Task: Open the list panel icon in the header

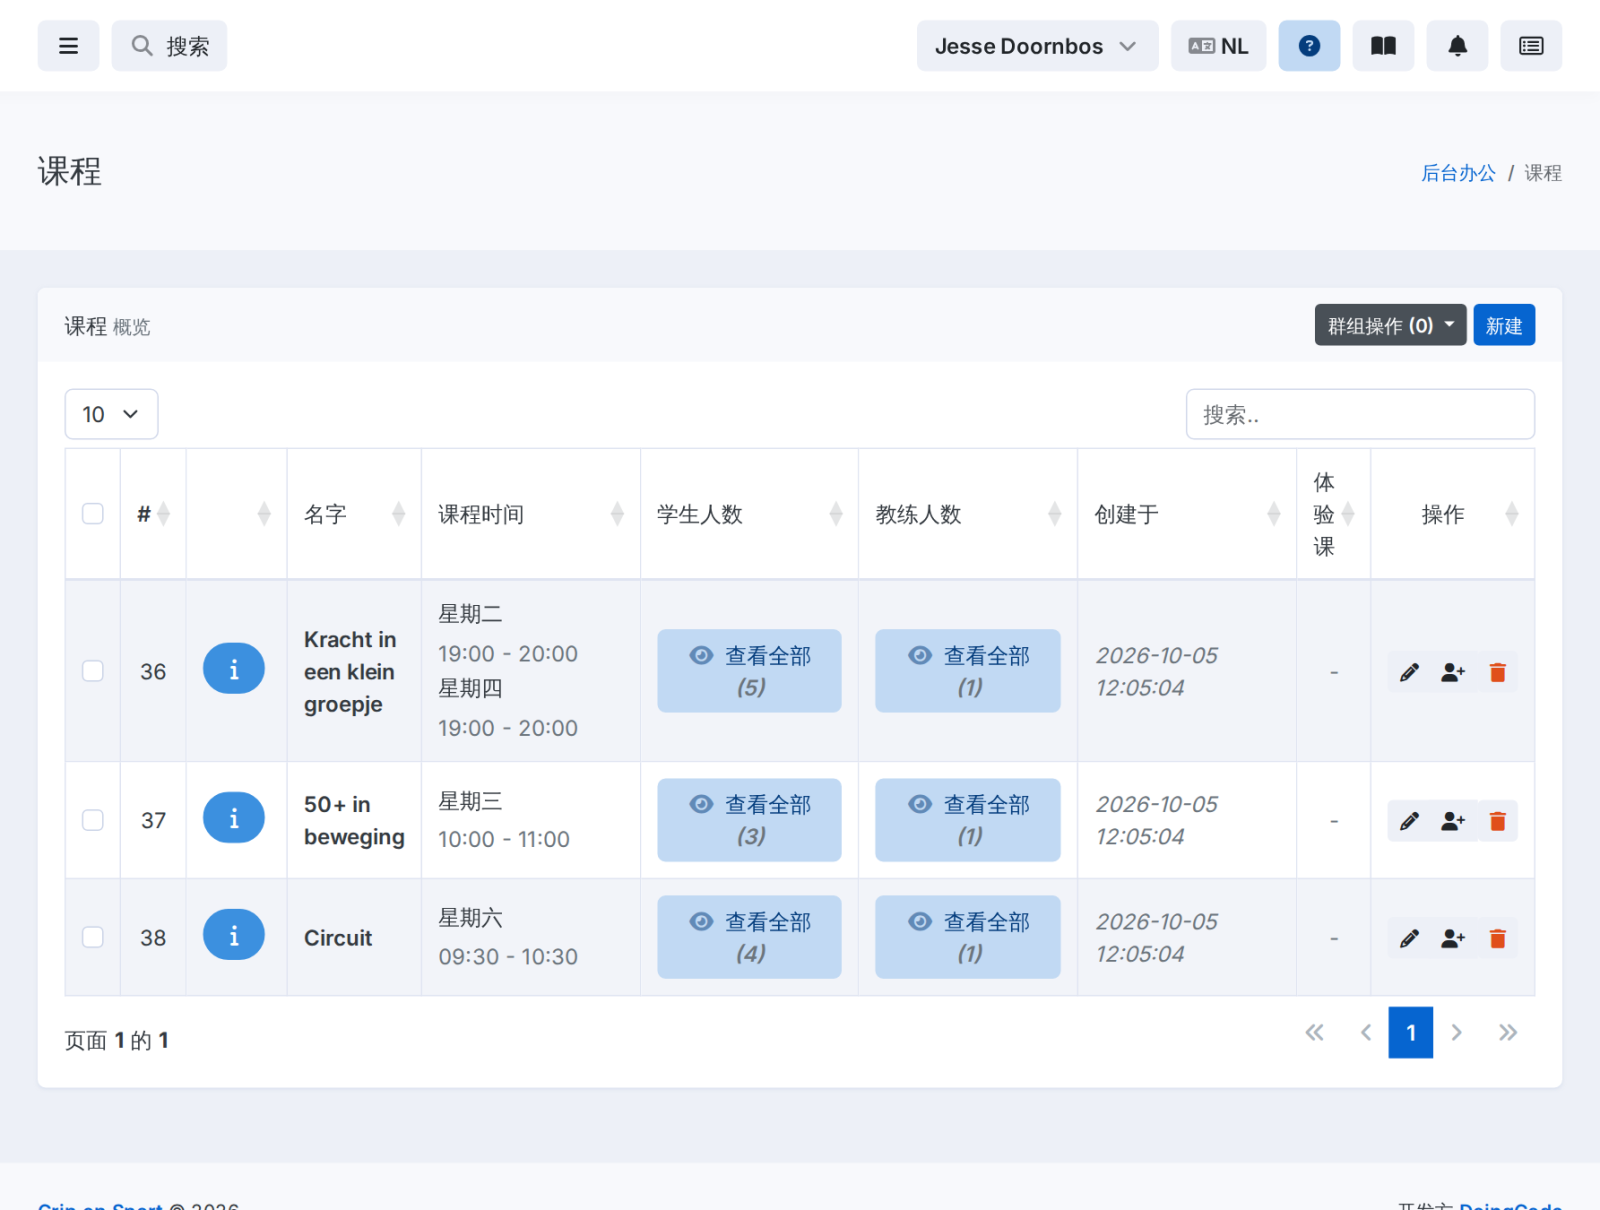Action: 1531,46
